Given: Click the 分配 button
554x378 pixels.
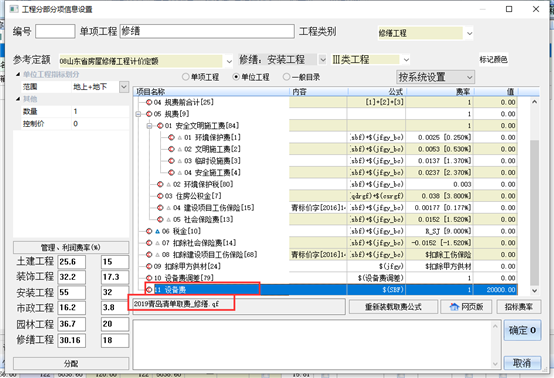Looking at the screenshot, I should 71,363.
